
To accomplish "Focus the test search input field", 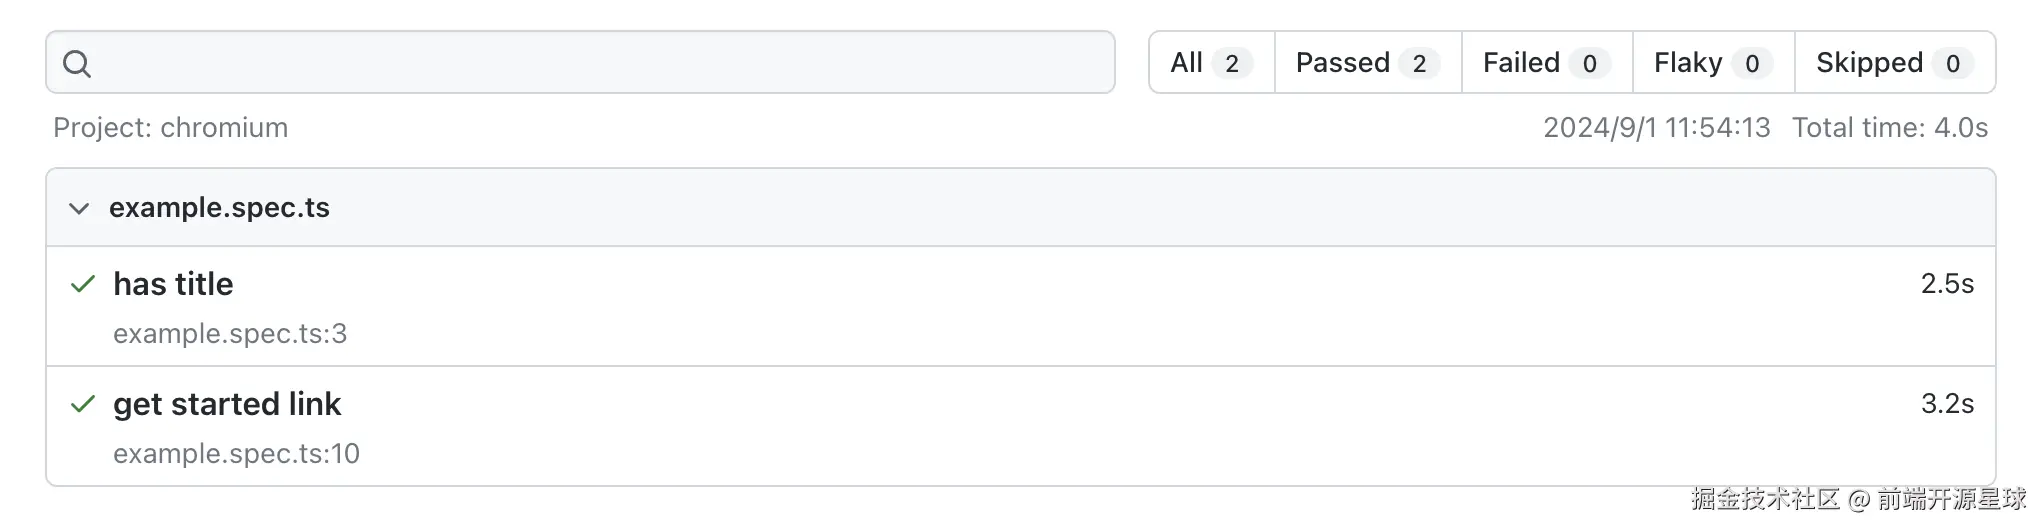I will 600,63.
